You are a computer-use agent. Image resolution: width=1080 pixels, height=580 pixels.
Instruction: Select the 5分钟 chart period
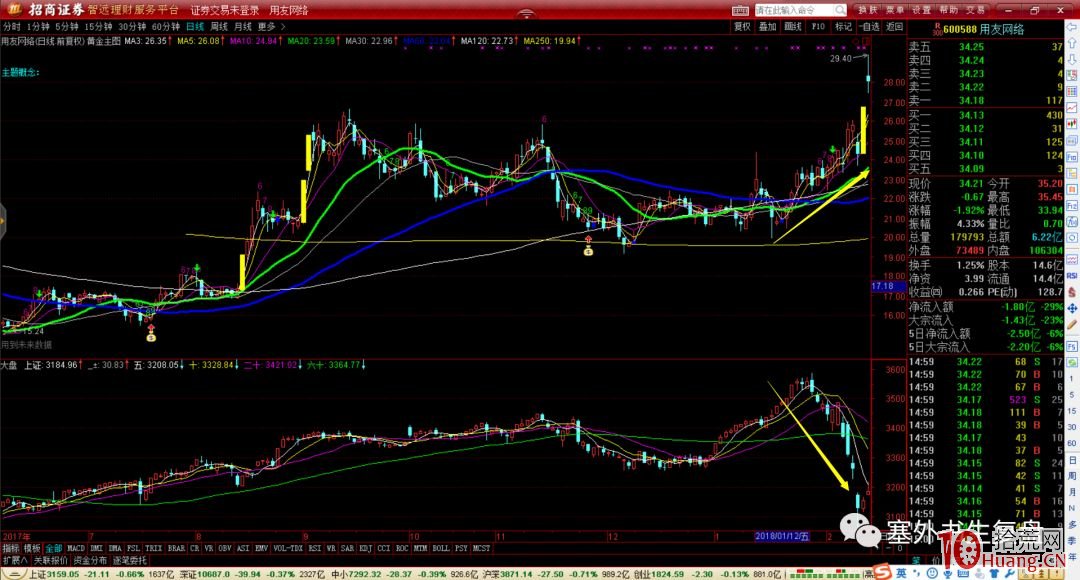point(67,27)
